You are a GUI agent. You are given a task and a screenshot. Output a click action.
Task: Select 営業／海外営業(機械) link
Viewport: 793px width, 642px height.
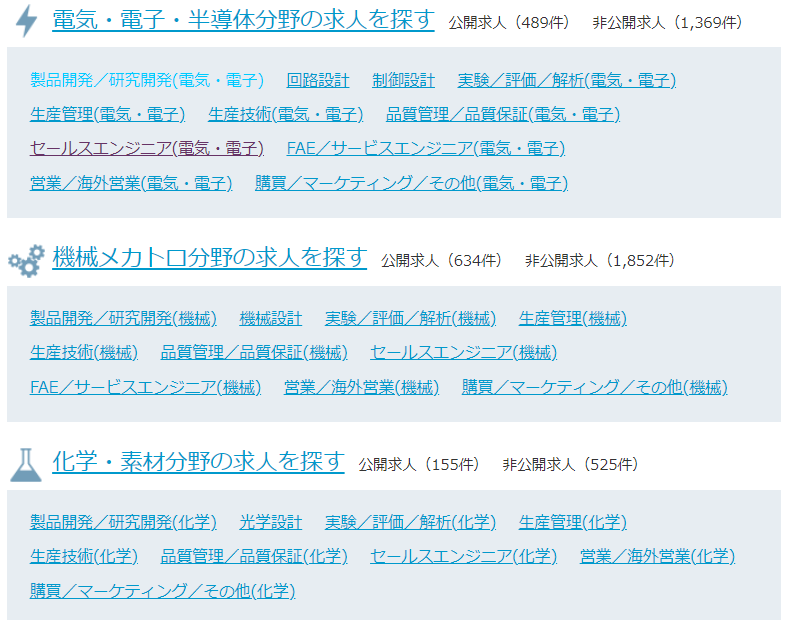[361, 388]
